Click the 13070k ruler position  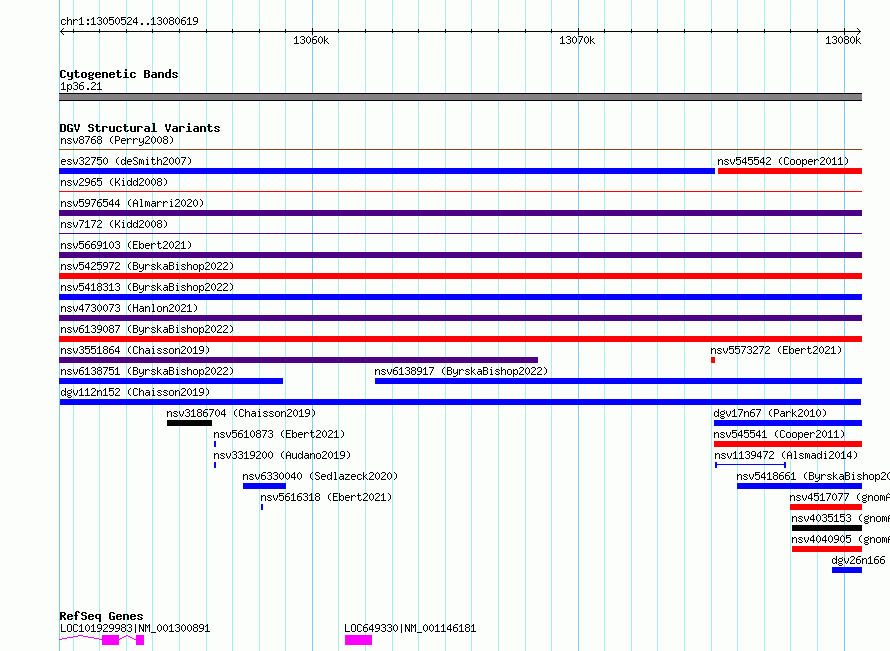point(577,40)
